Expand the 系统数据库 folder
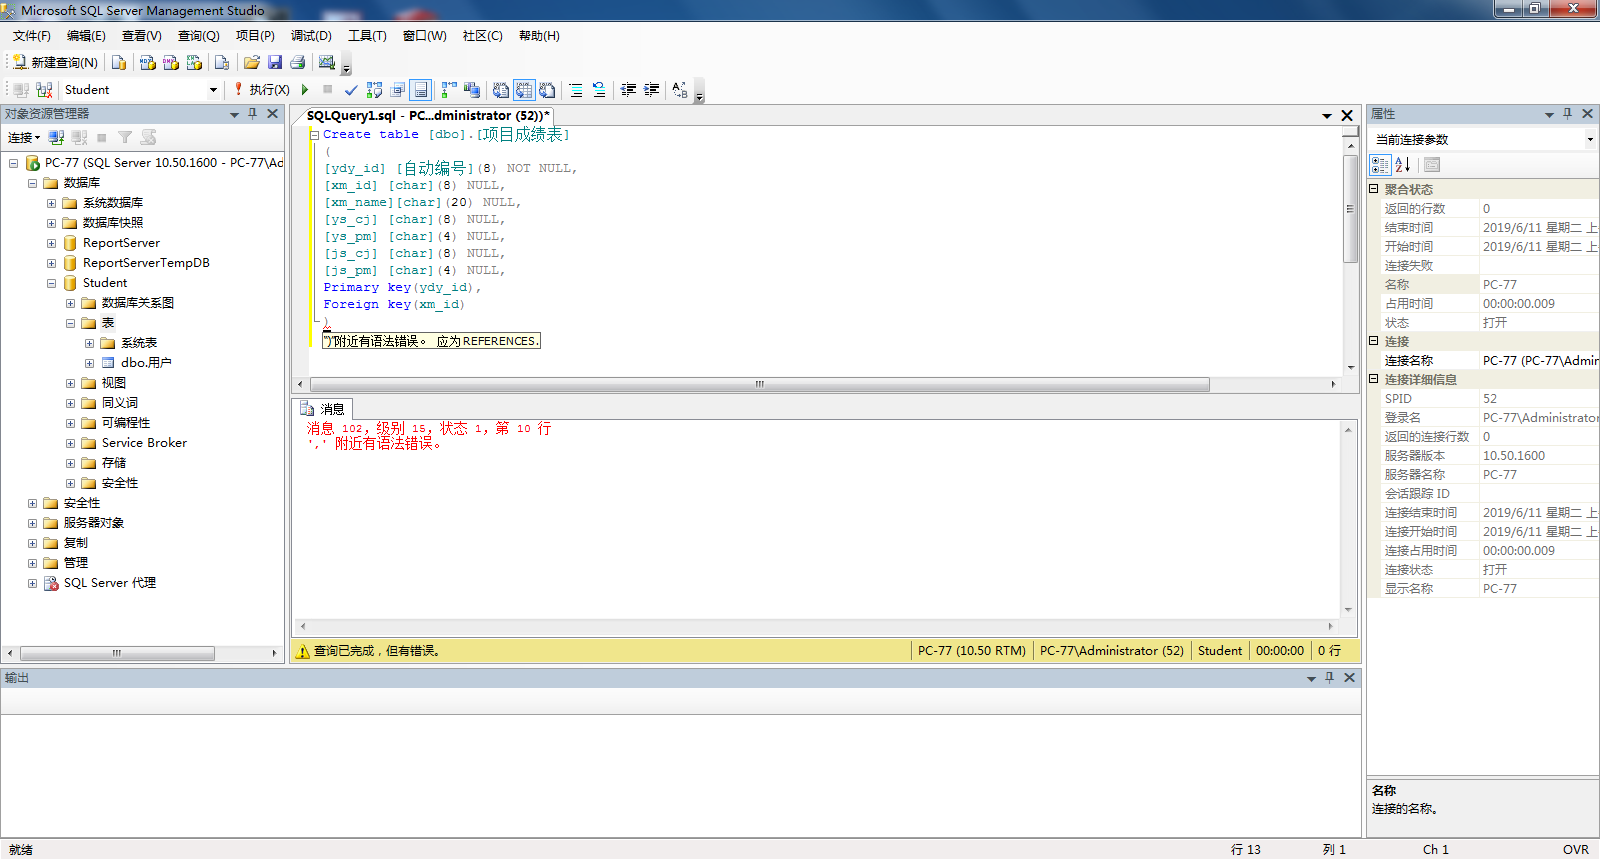1600x860 pixels. click(51, 203)
